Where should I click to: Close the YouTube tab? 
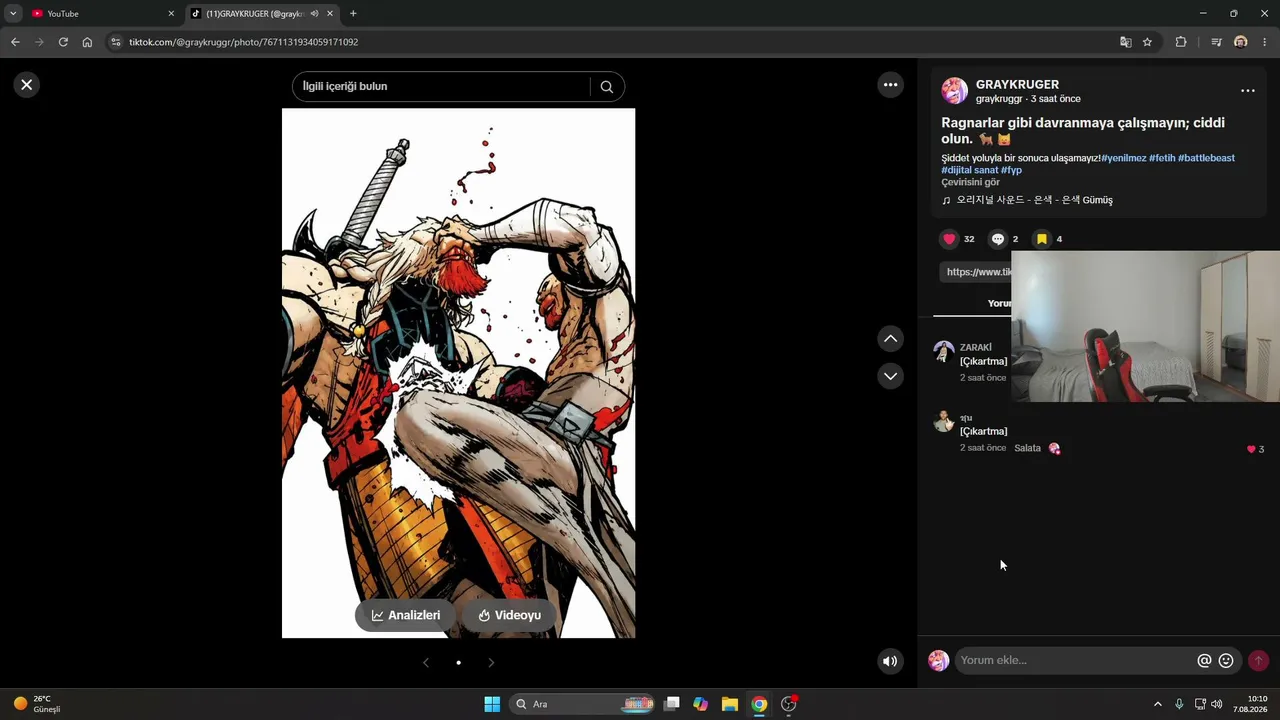tap(171, 14)
